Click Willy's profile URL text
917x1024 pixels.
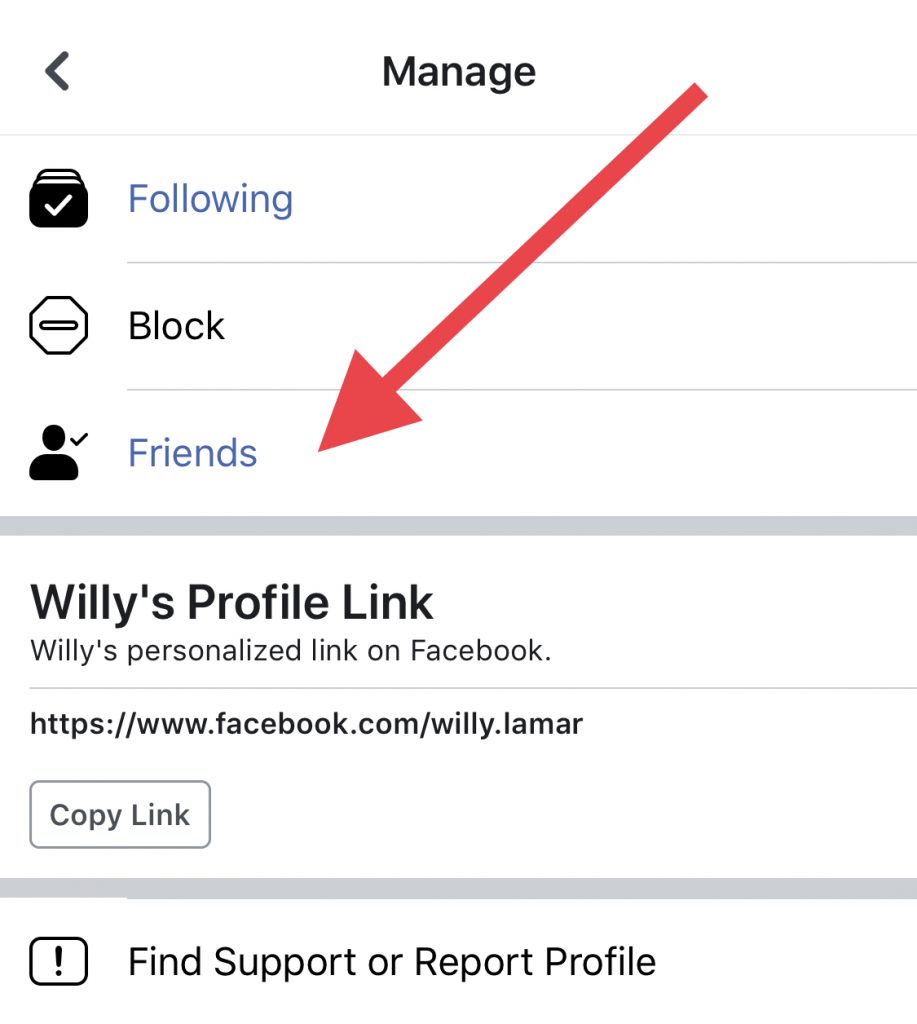(x=306, y=723)
